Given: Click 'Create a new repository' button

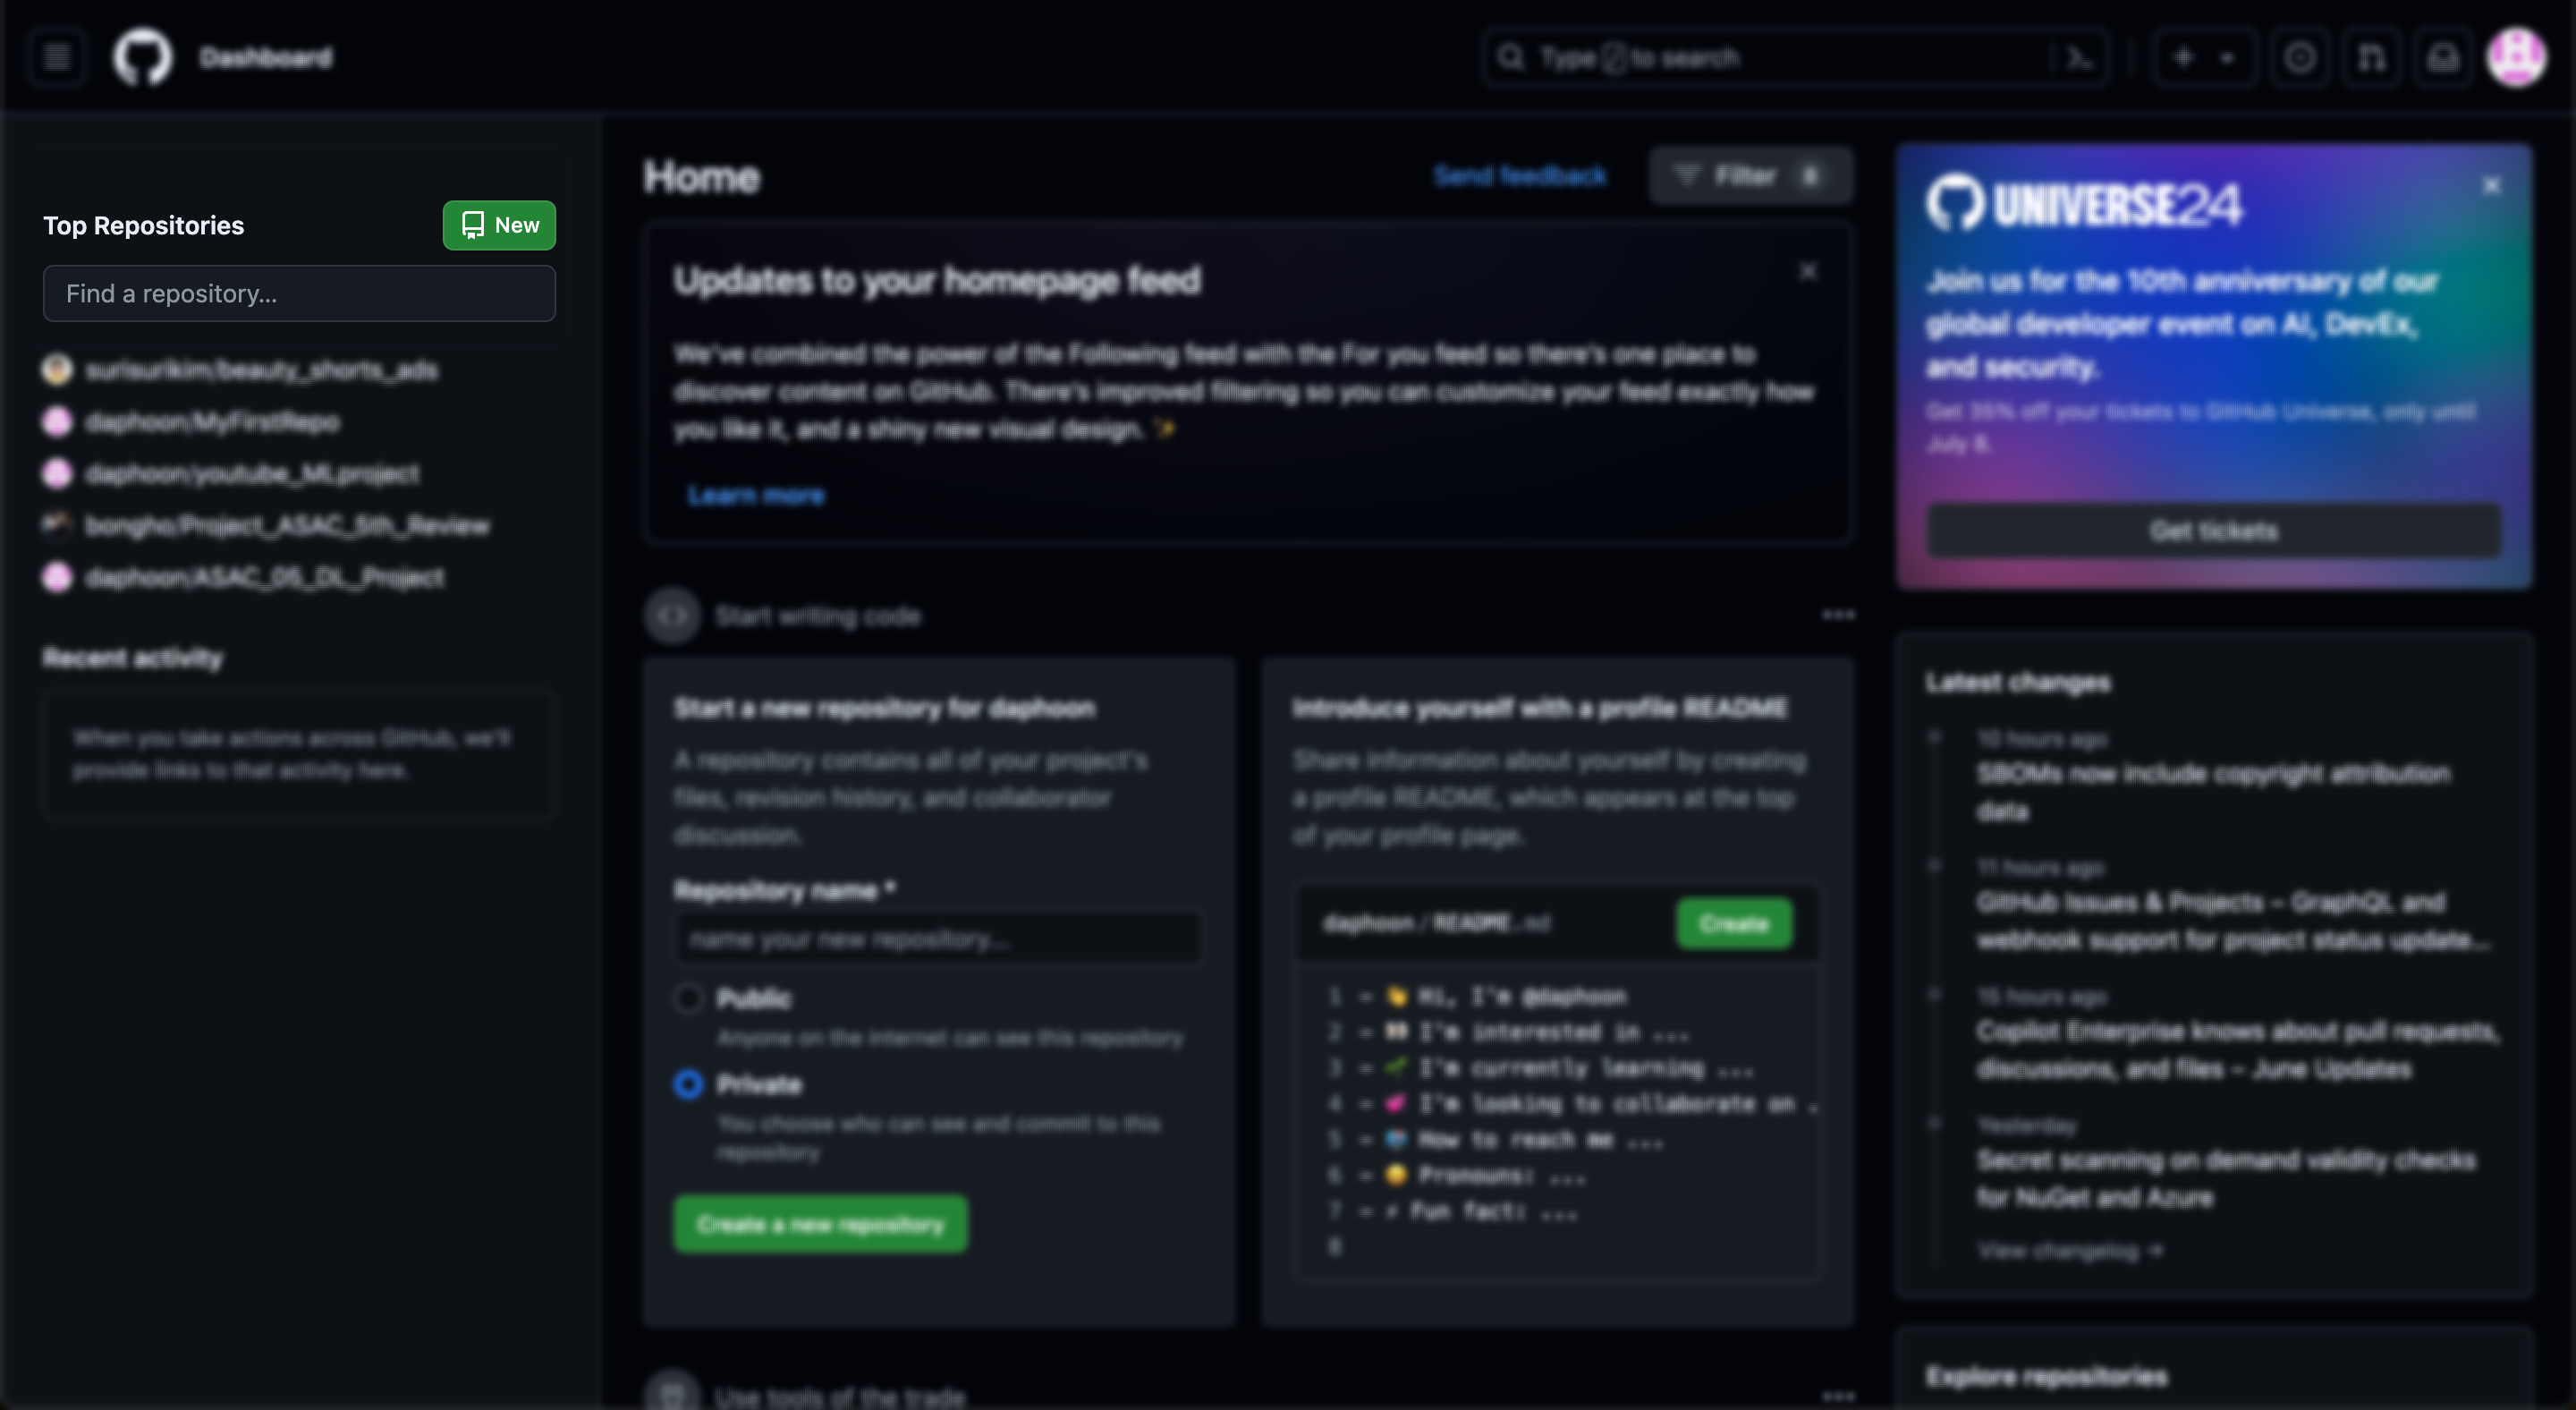Looking at the screenshot, I should (821, 1224).
